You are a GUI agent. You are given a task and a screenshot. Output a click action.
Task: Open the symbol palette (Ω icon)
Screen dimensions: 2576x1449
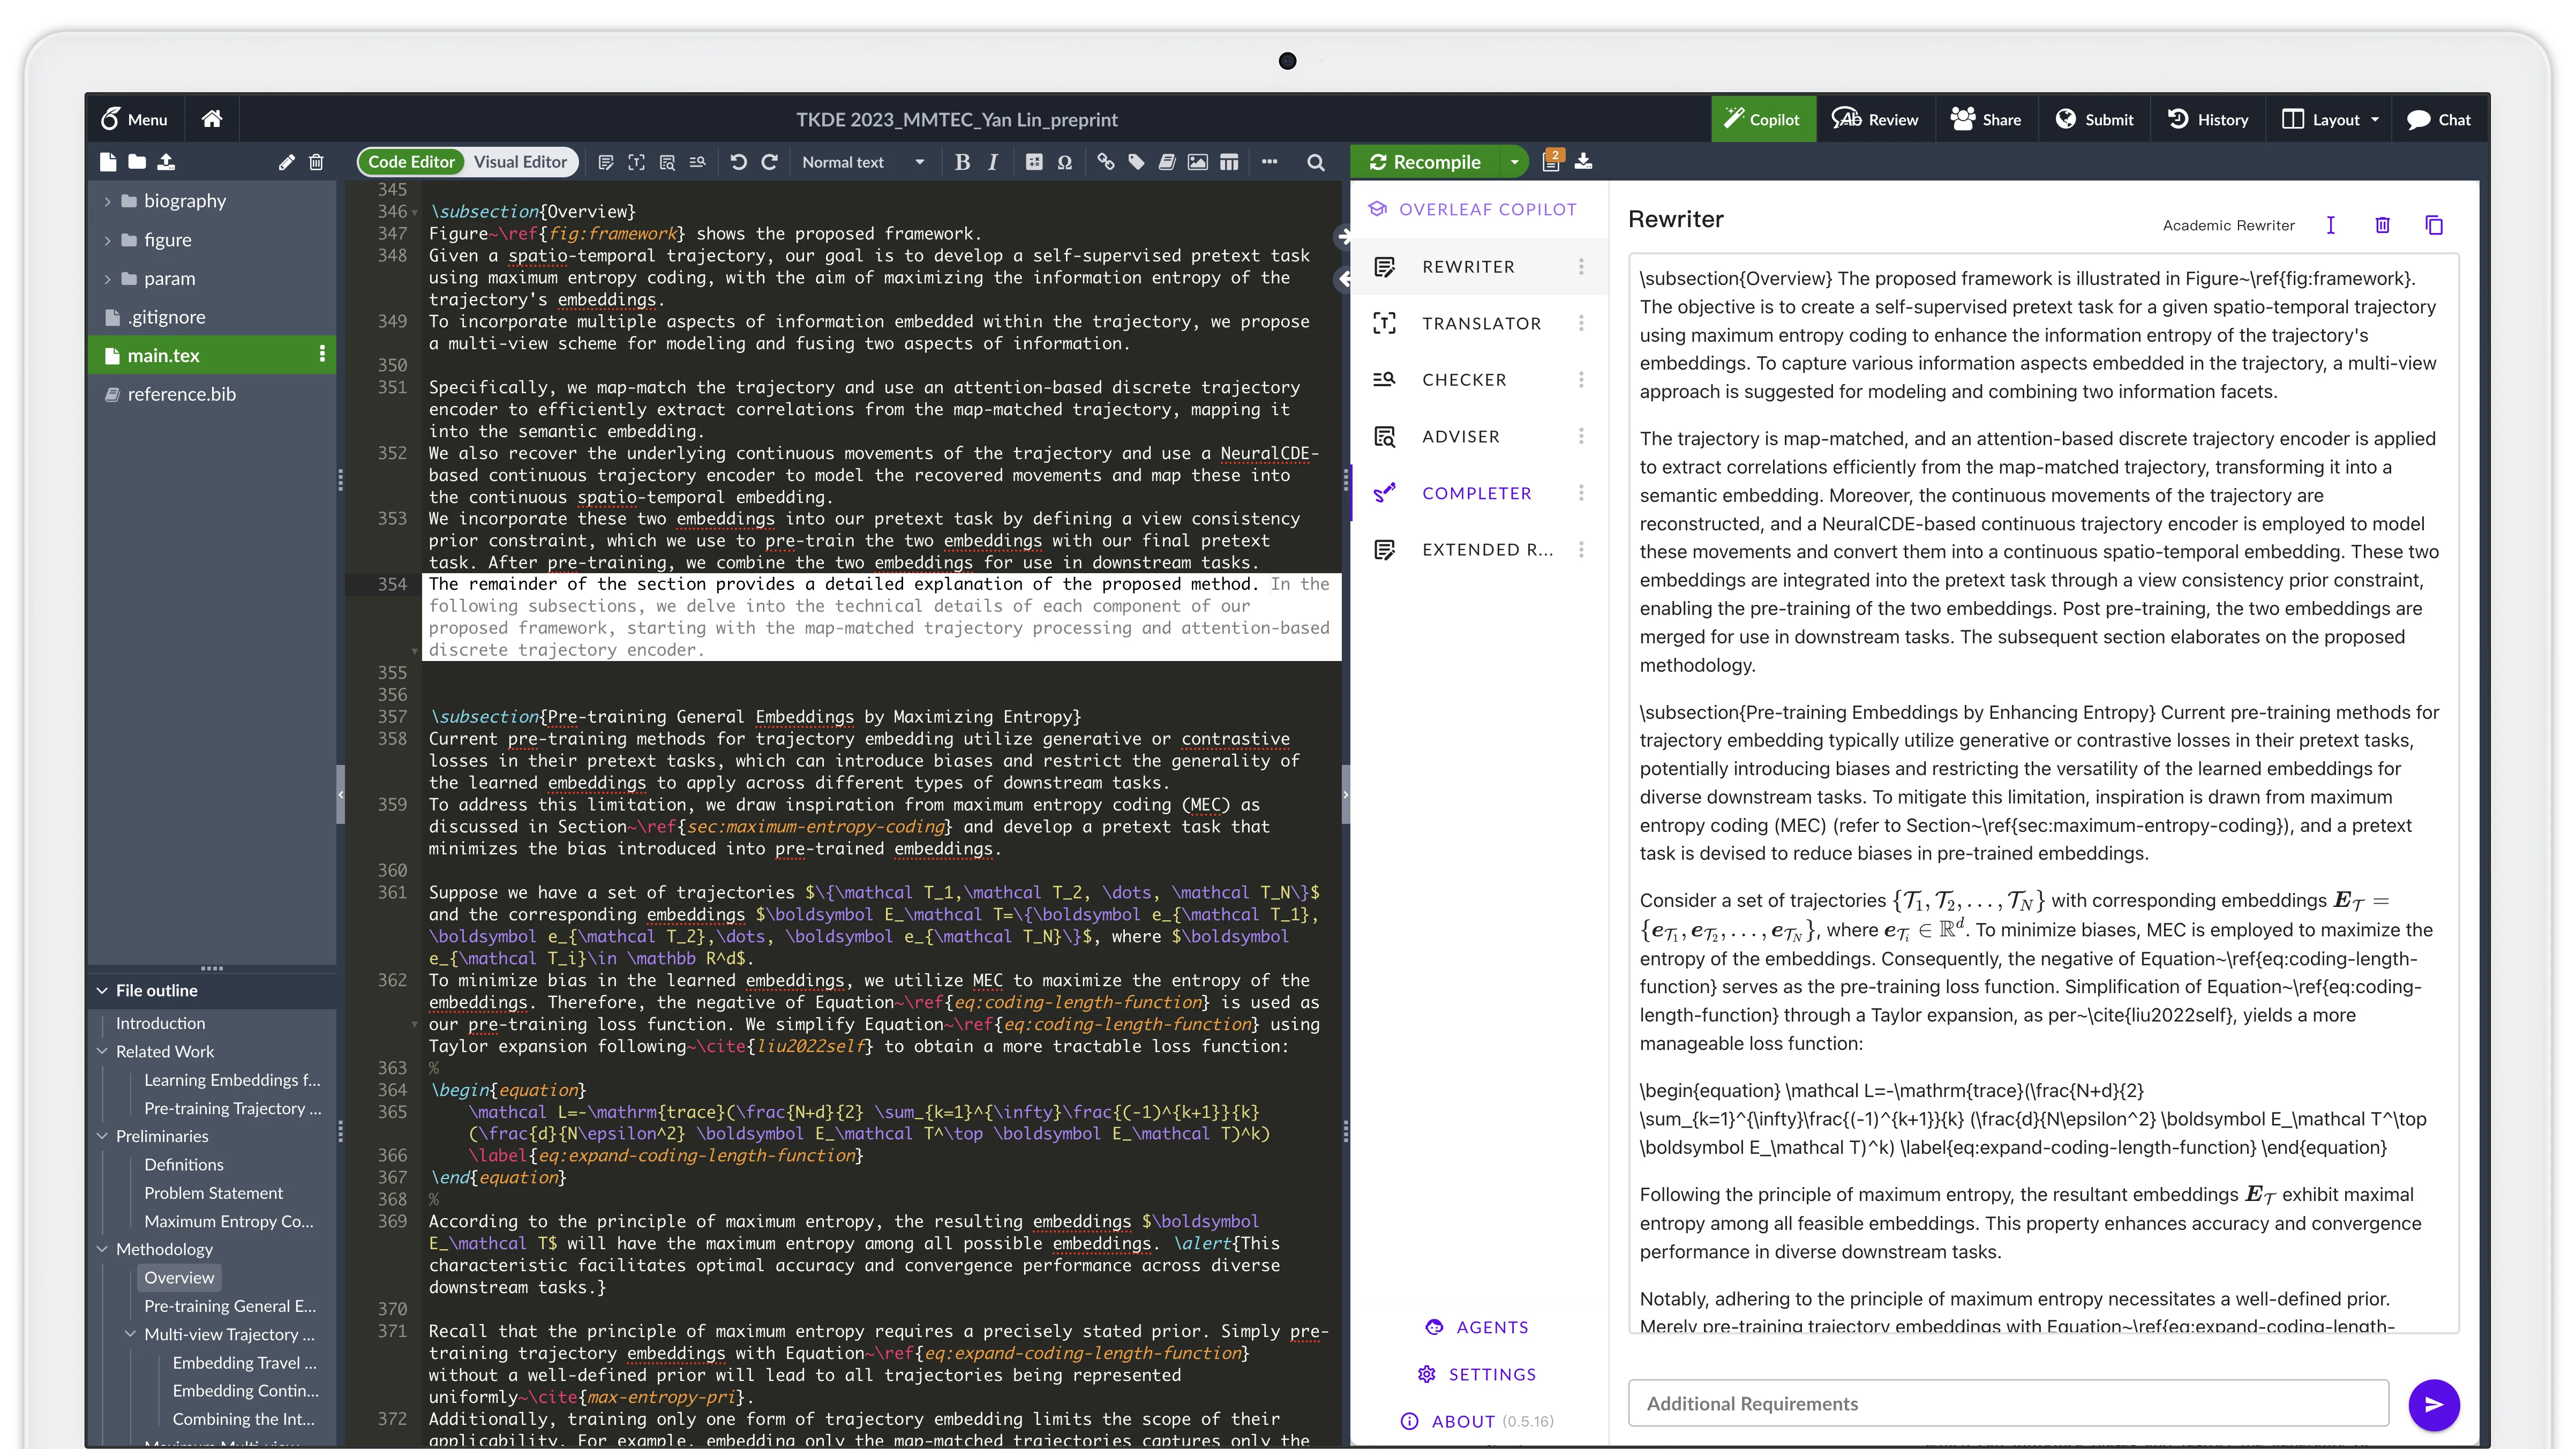pyautogui.click(x=1064, y=161)
